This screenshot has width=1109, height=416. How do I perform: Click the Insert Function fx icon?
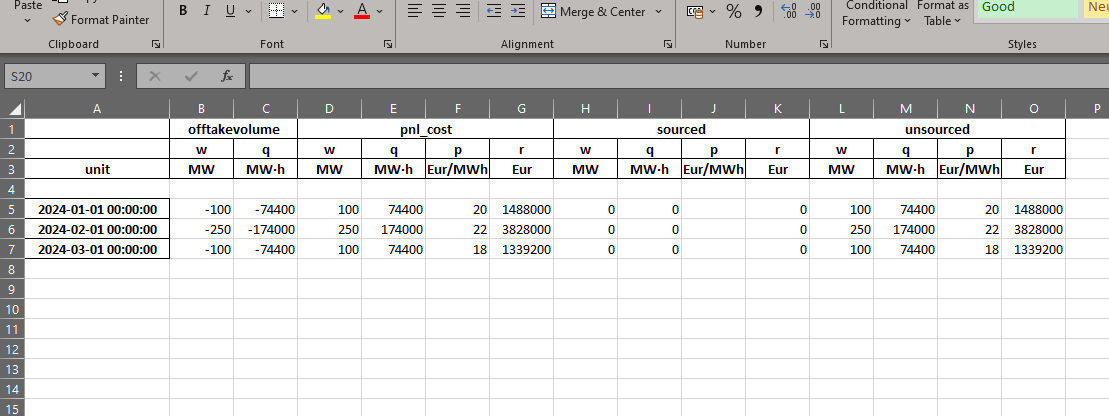click(227, 76)
